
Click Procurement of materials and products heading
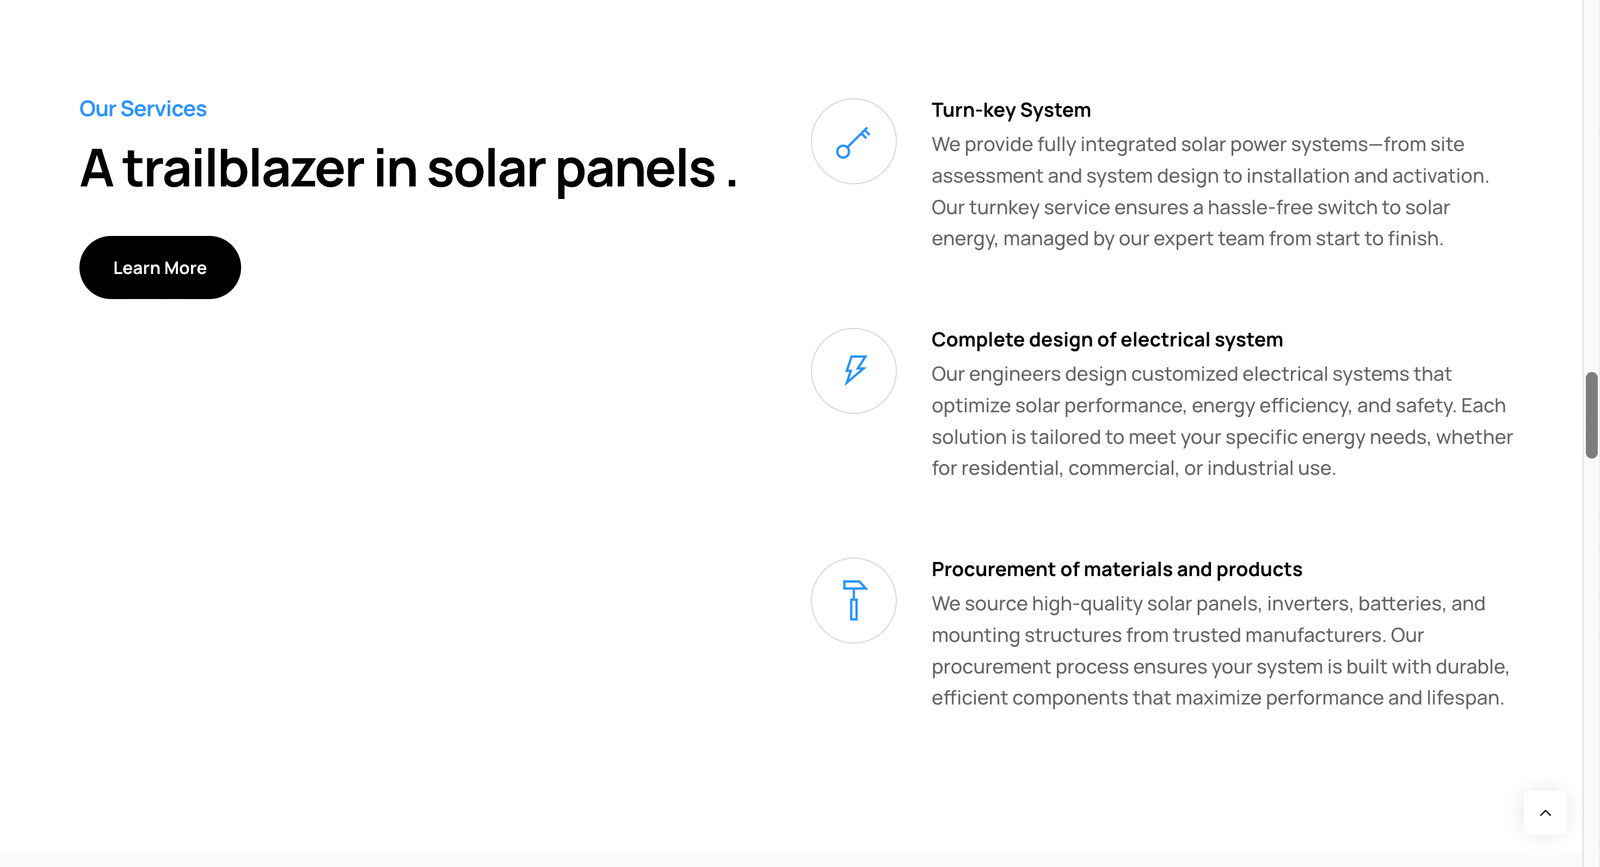tap(1117, 570)
